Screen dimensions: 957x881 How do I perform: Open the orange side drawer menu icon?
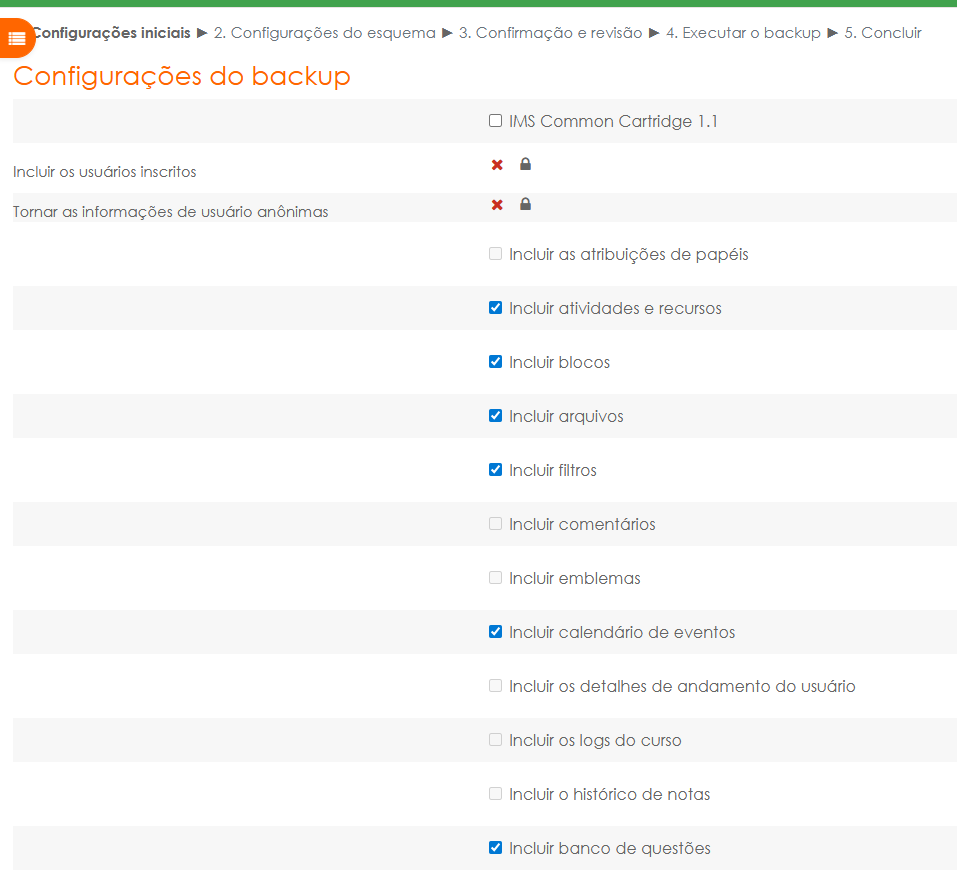pyautogui.click(x=16, y=38)
